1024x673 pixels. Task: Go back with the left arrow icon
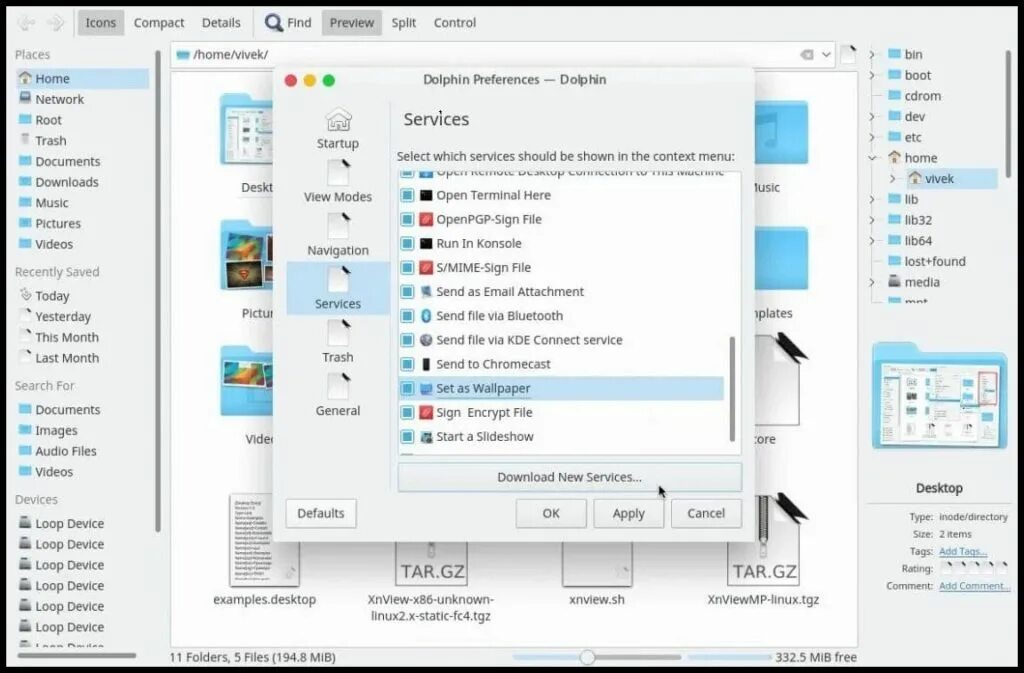26,23
